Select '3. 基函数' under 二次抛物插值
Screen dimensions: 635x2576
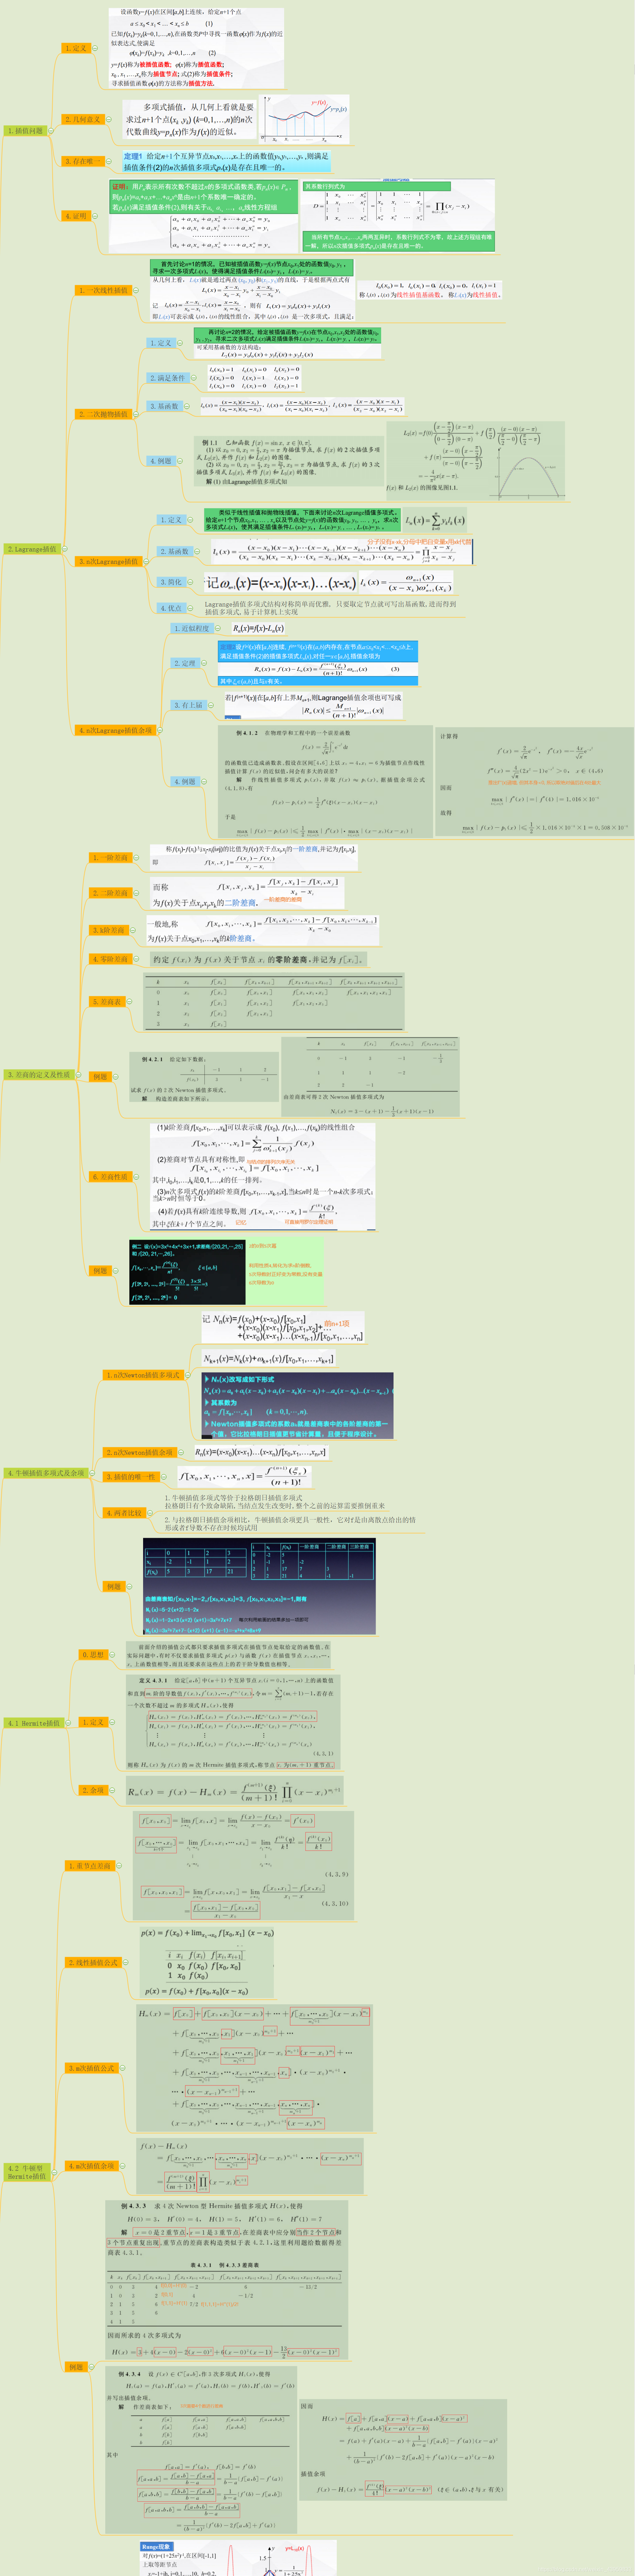tap(164, 406)
